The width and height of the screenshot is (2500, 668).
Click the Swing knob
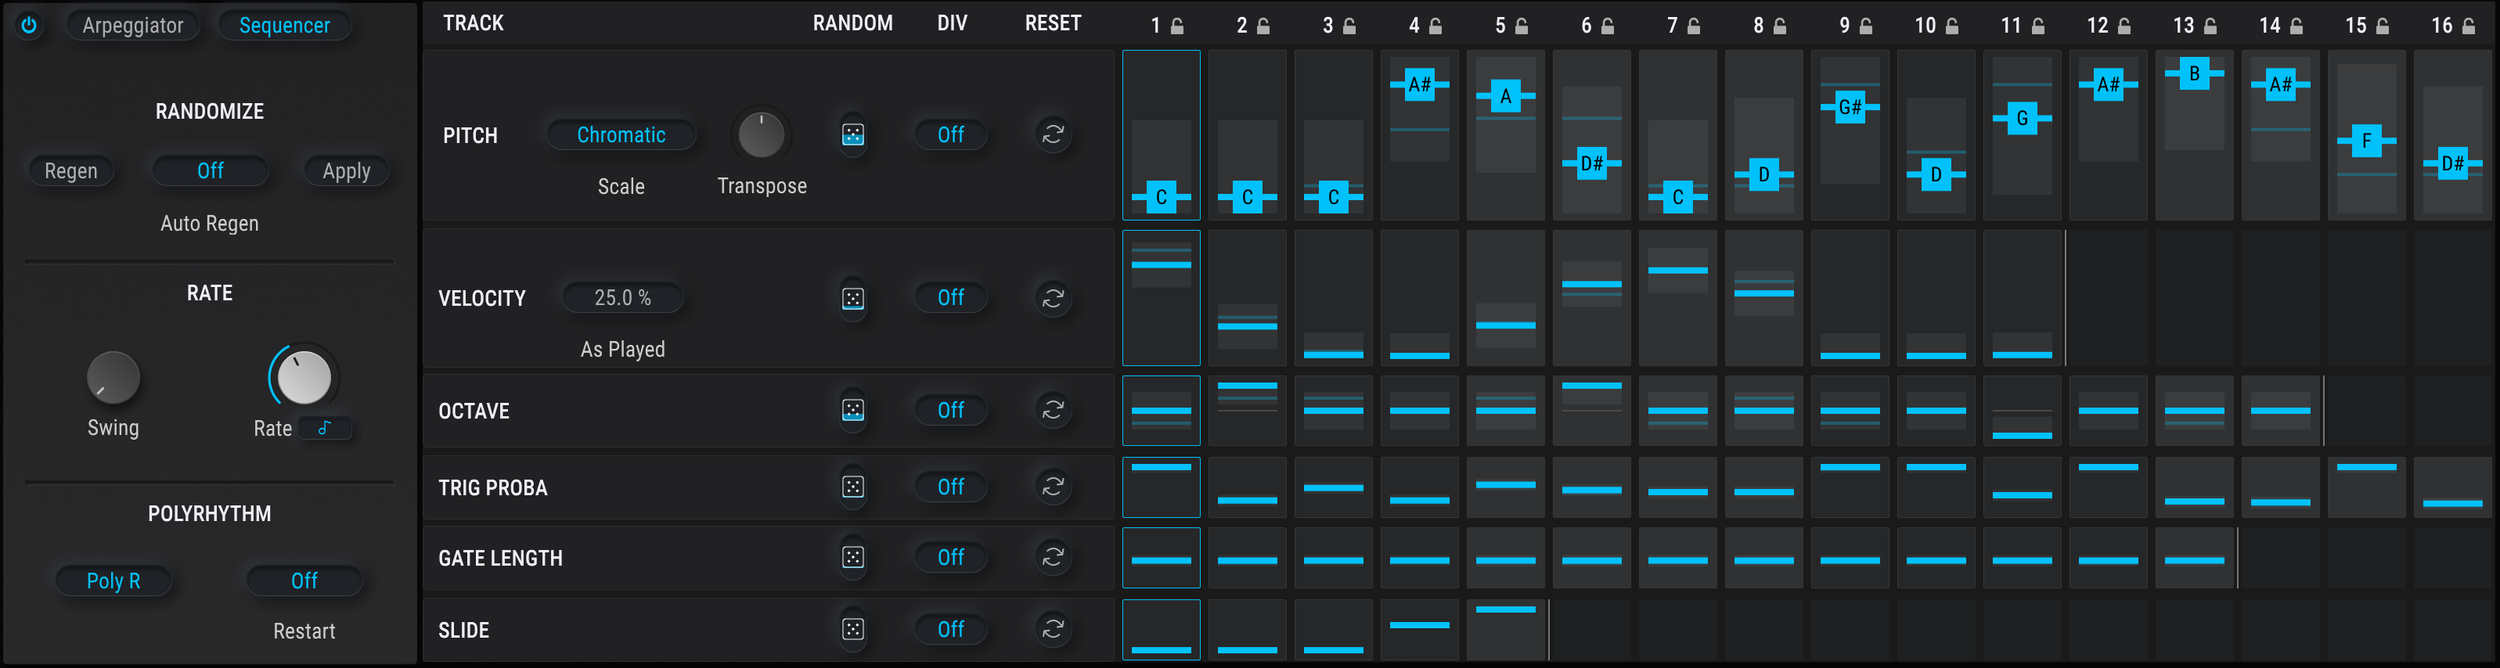click(x=113, y=377)
